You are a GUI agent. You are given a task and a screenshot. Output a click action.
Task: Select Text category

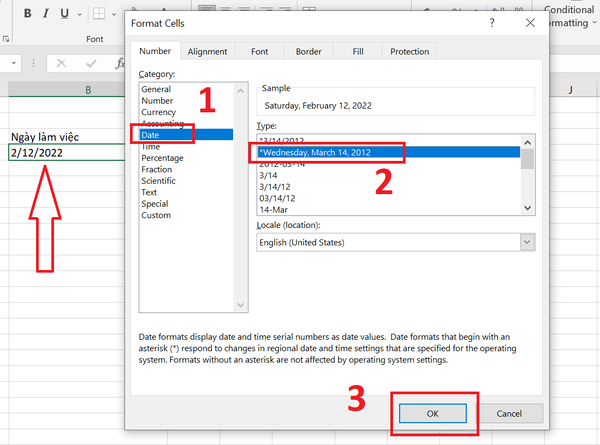tap(186, 192)
